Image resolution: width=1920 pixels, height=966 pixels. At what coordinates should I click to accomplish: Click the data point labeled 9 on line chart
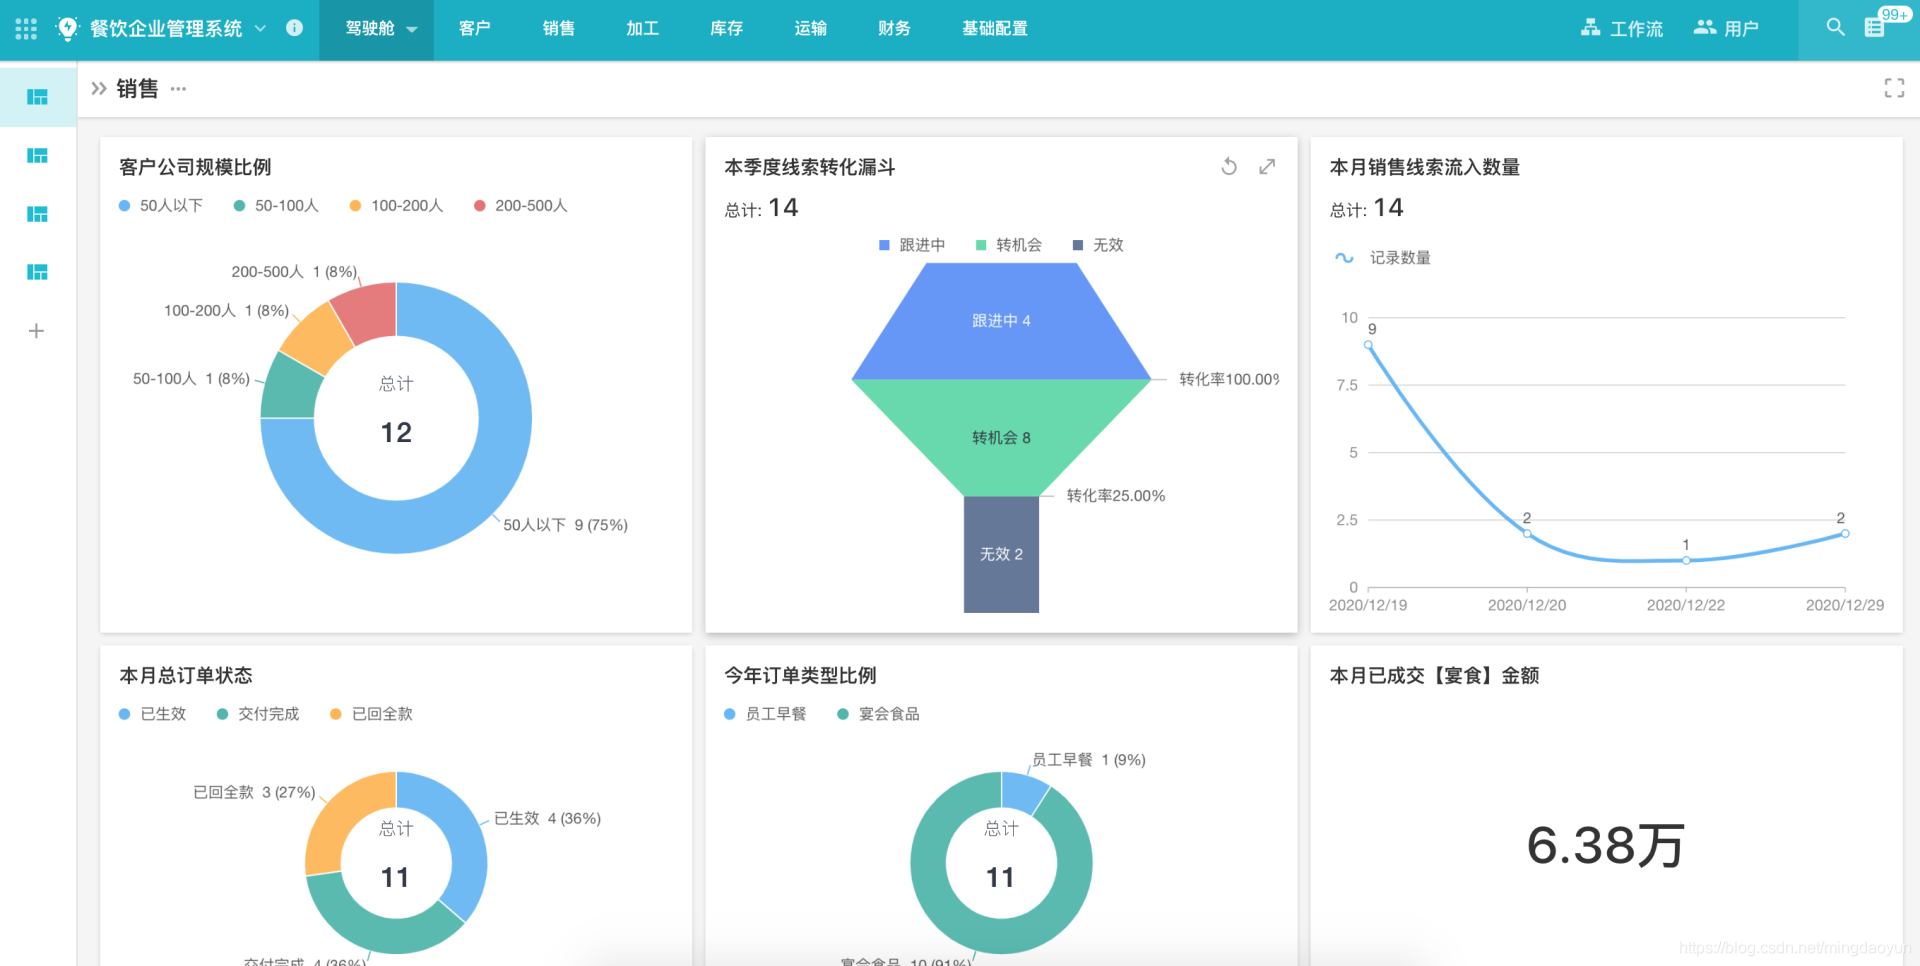[x=1368, y=345]
